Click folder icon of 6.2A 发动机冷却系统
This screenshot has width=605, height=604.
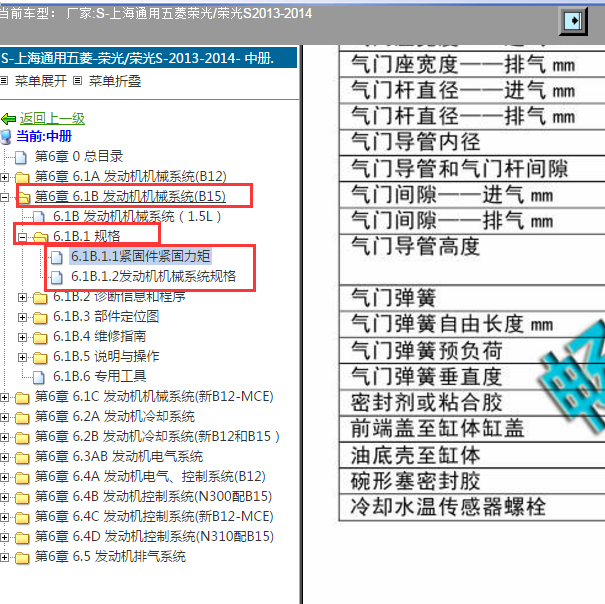[x=22, y=418]
